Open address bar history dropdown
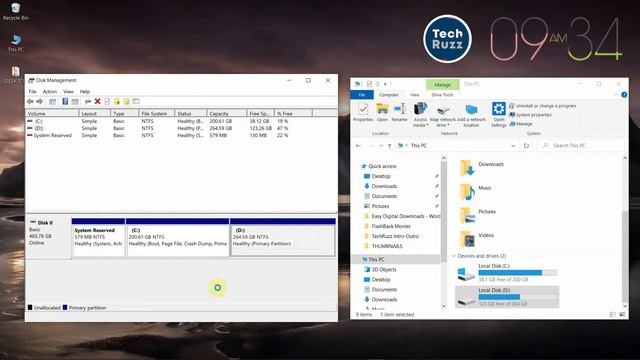Image resolution: width=640 pixels, height=360 pixels. coord(513,146)
